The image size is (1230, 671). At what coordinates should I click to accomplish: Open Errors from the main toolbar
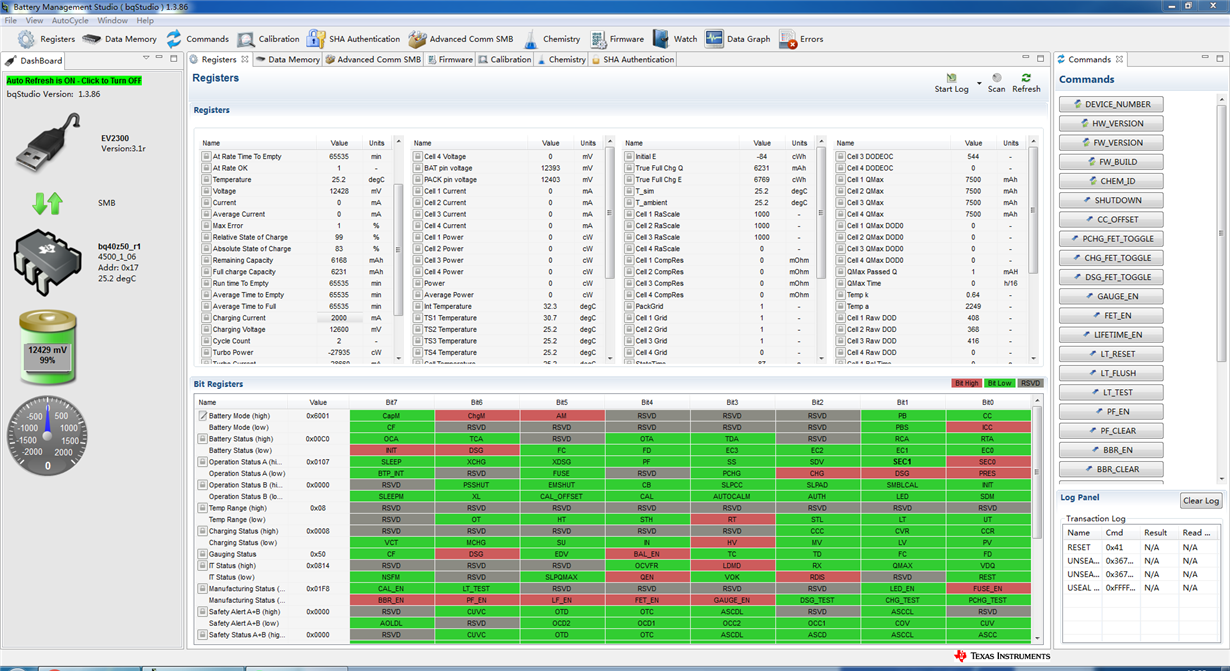(x=801, y=39)
